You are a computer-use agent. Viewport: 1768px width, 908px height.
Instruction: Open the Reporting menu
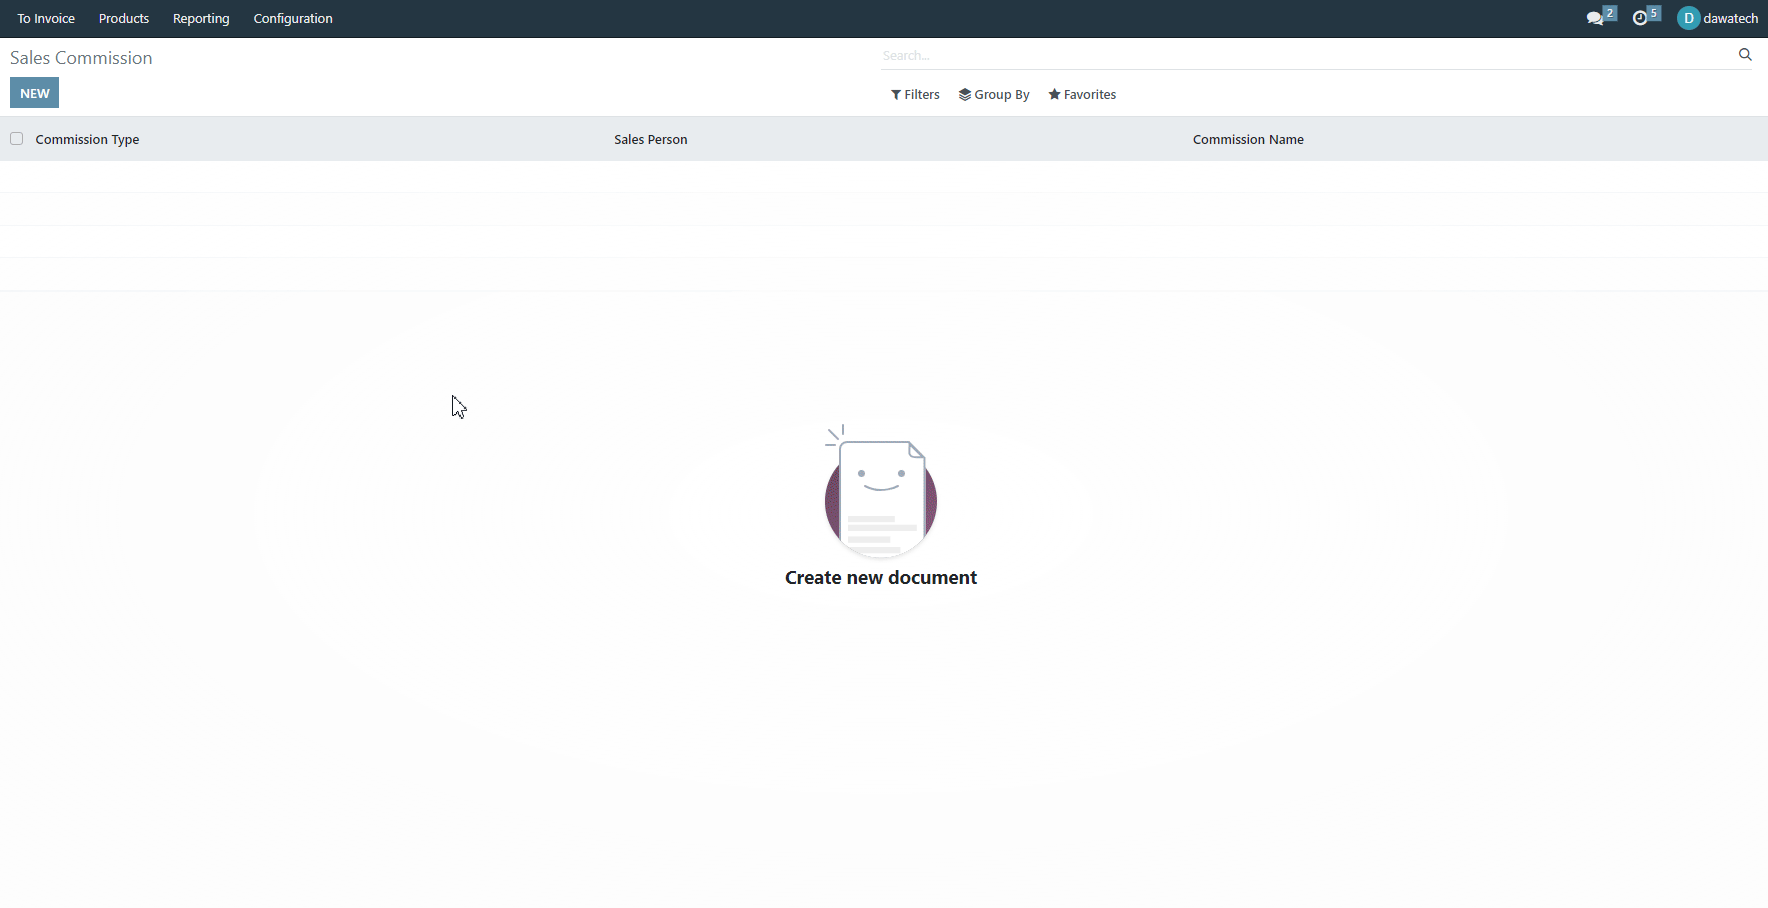(201, 18)
